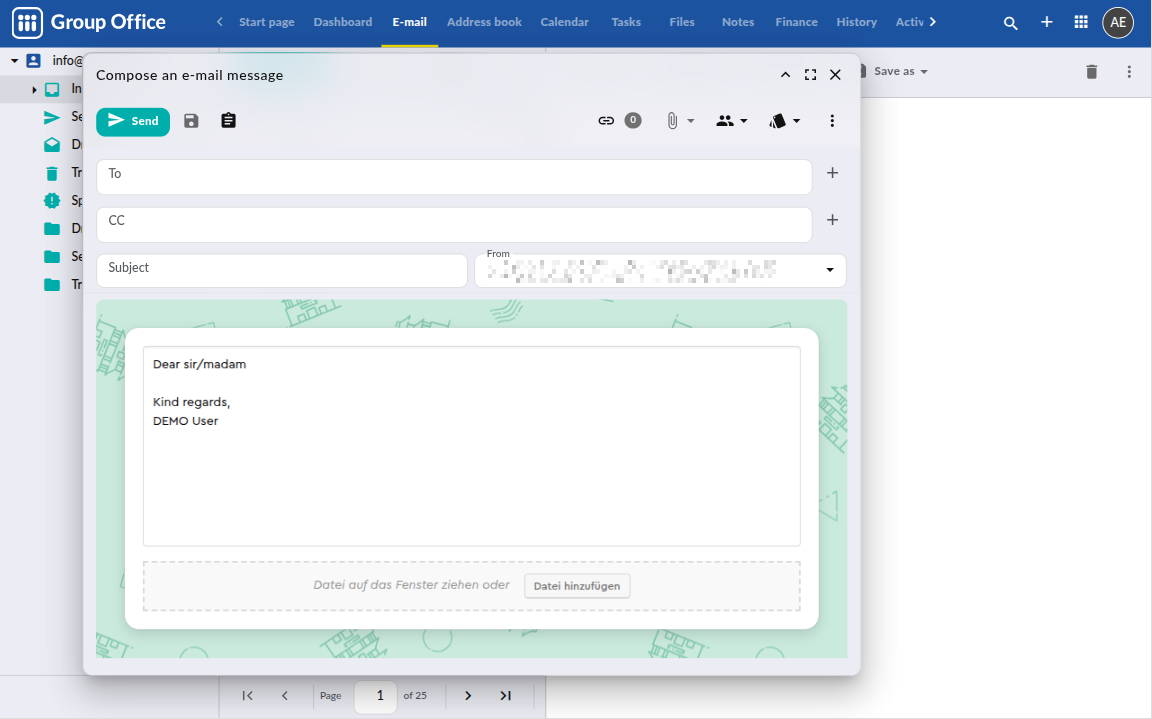
Task: Click into the message body editor
Action: pyautogui.click(x=472, y=447)
